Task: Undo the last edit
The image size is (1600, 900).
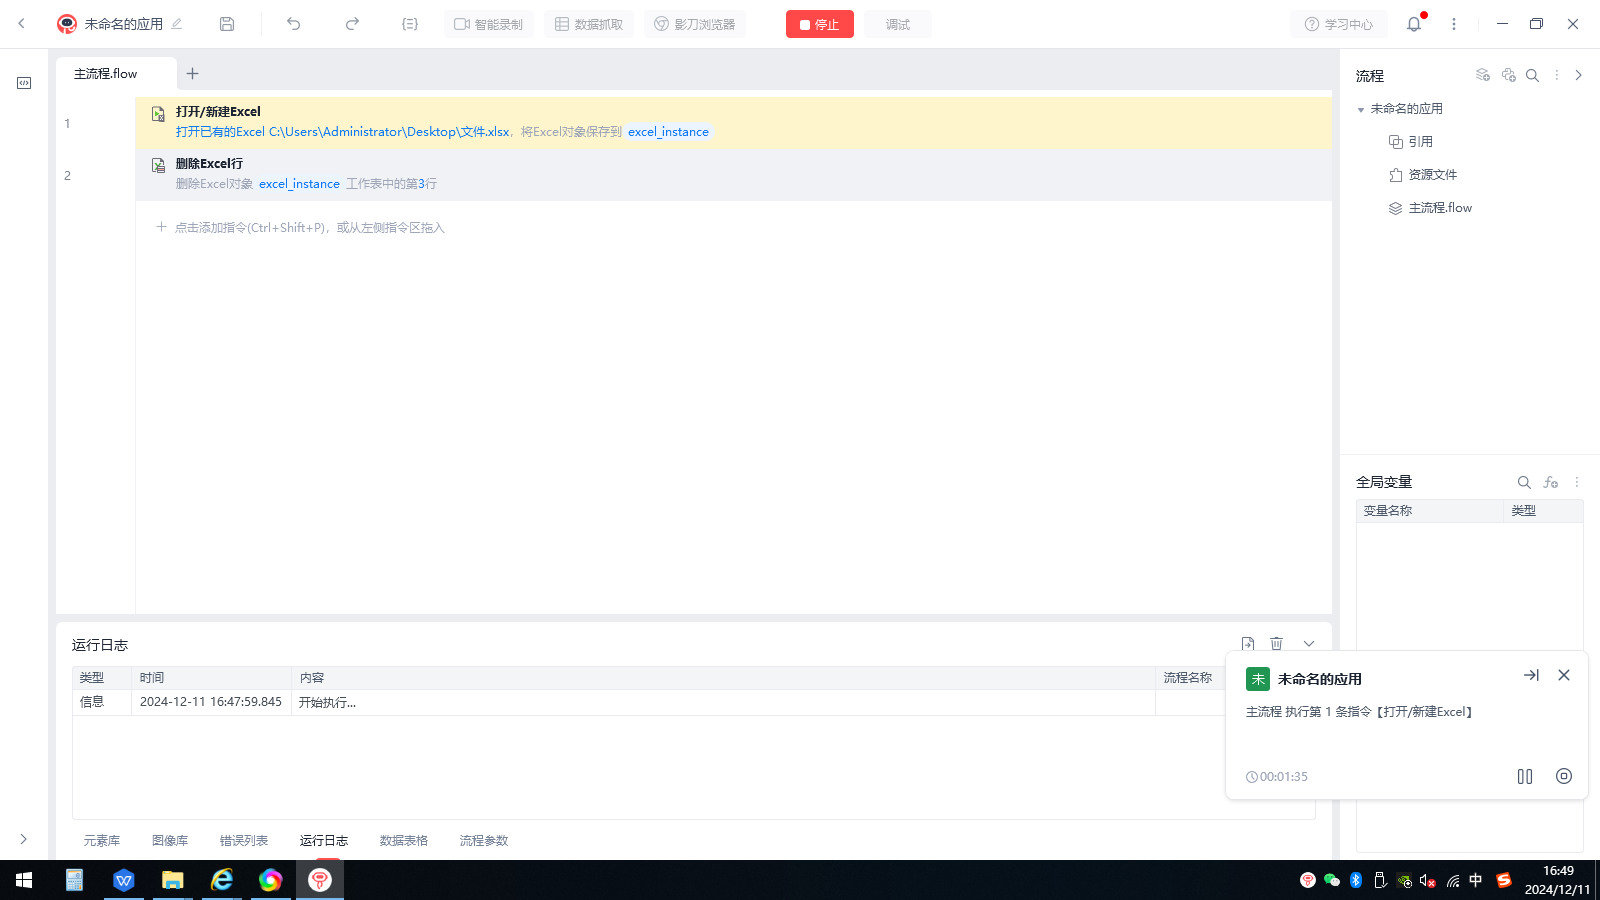Action: point(294,24)
